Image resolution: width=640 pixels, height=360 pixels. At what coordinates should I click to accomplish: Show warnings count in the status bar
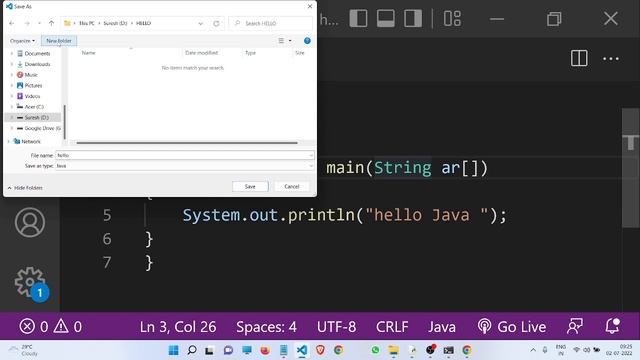point(68,327)
